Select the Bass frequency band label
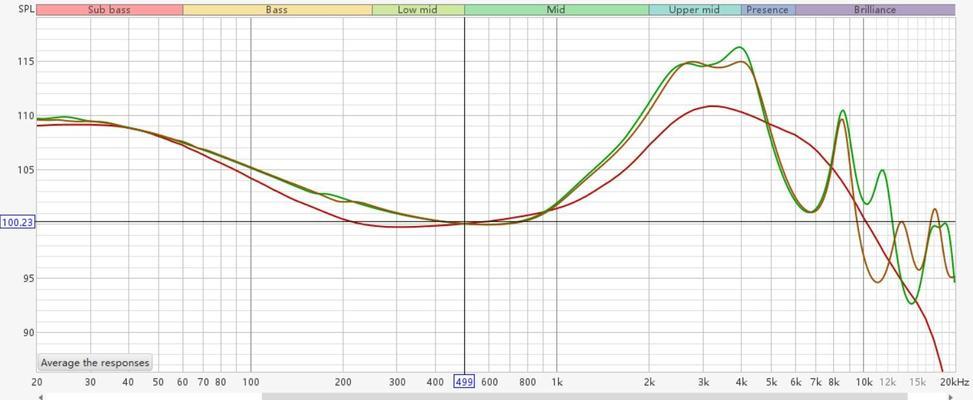Viewport: 973px width, 400px height. [277, 10]
